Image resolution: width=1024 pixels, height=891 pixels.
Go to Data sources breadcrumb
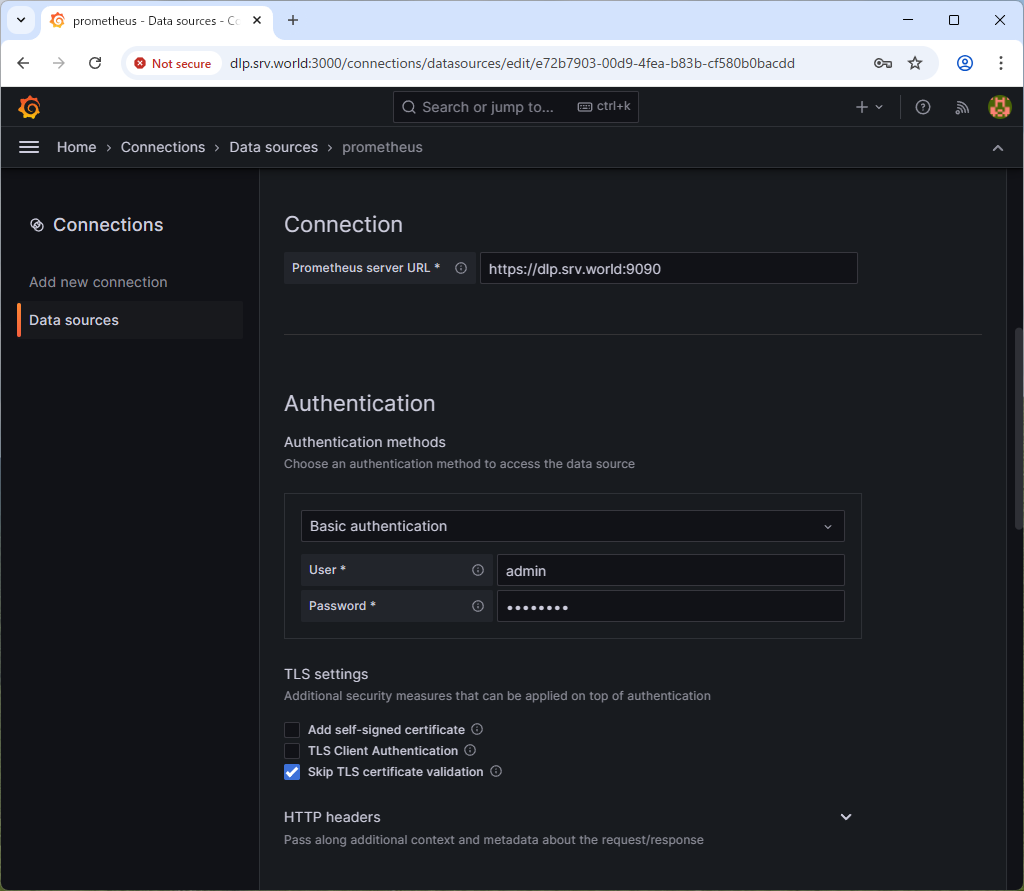(274, 148)
